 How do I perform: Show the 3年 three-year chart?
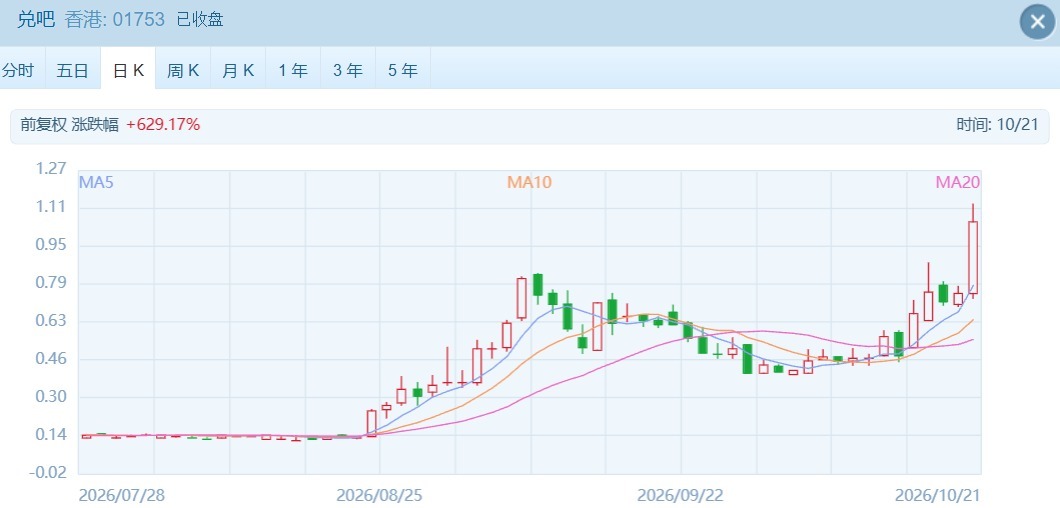click(x=348, y=70)
